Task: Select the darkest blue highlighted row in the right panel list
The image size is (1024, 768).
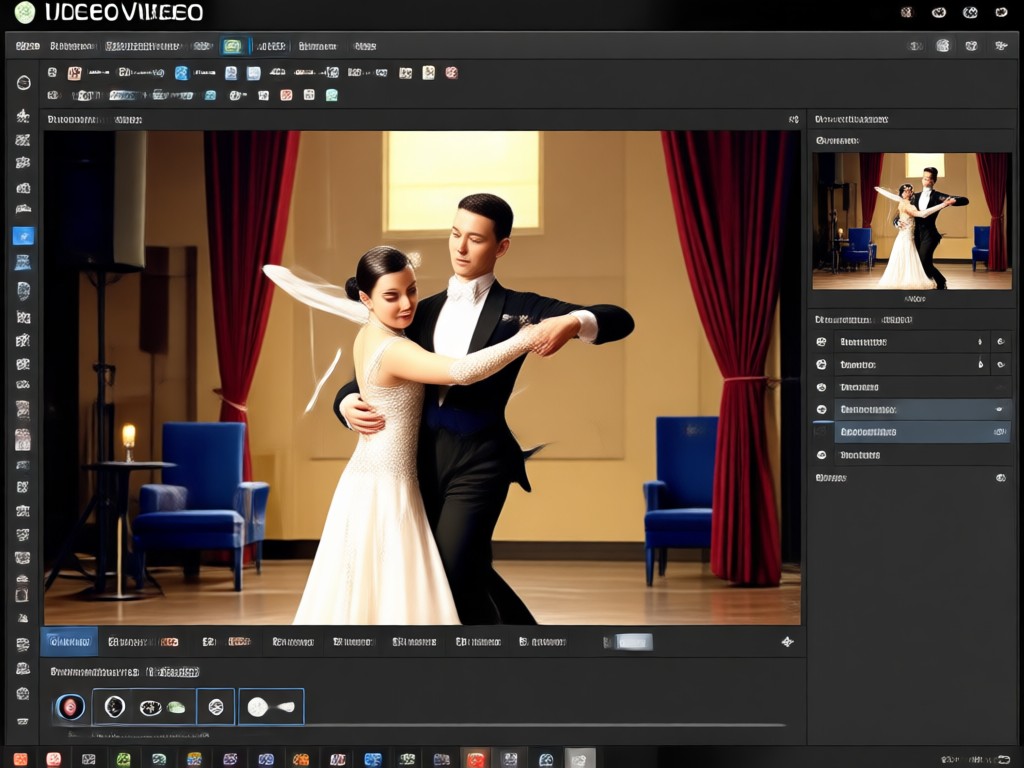Action: 922,432
